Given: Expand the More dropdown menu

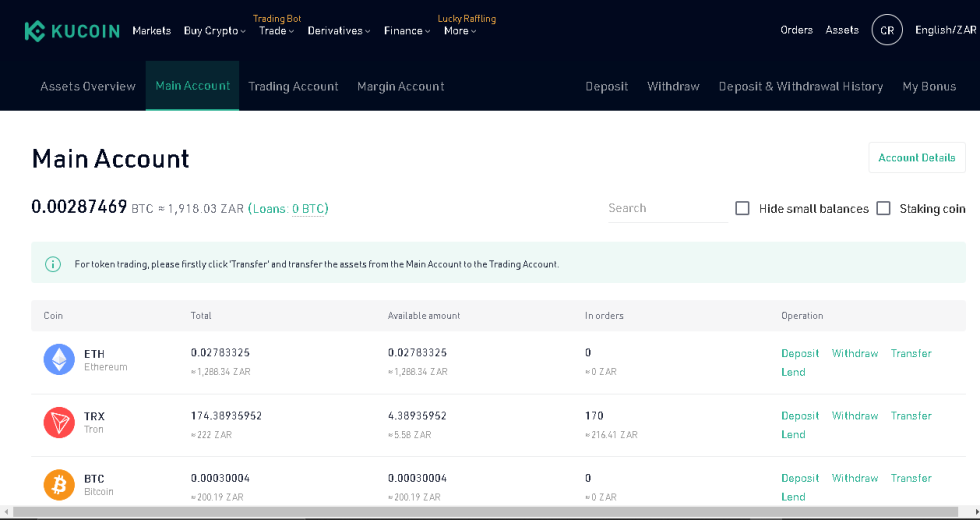Looking at the screenshot, I should (460, 31).
